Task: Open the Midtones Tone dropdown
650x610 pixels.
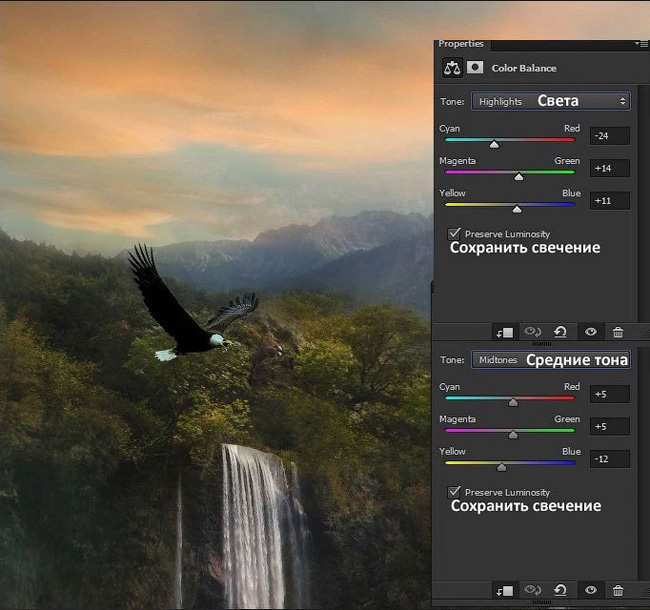Action: [551, 360]
